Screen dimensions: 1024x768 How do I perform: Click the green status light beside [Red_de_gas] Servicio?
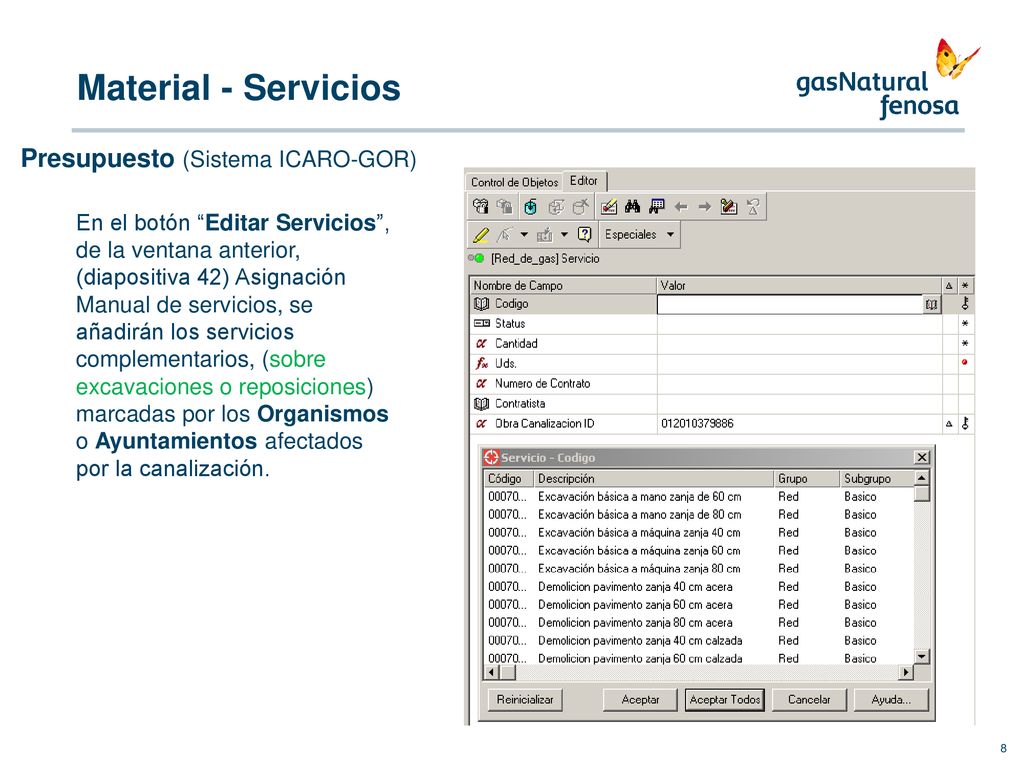[x=480, y=259]
